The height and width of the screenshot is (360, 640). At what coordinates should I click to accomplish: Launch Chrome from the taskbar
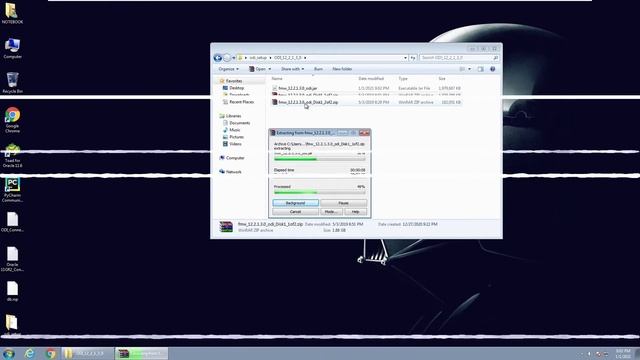[51, 353]
